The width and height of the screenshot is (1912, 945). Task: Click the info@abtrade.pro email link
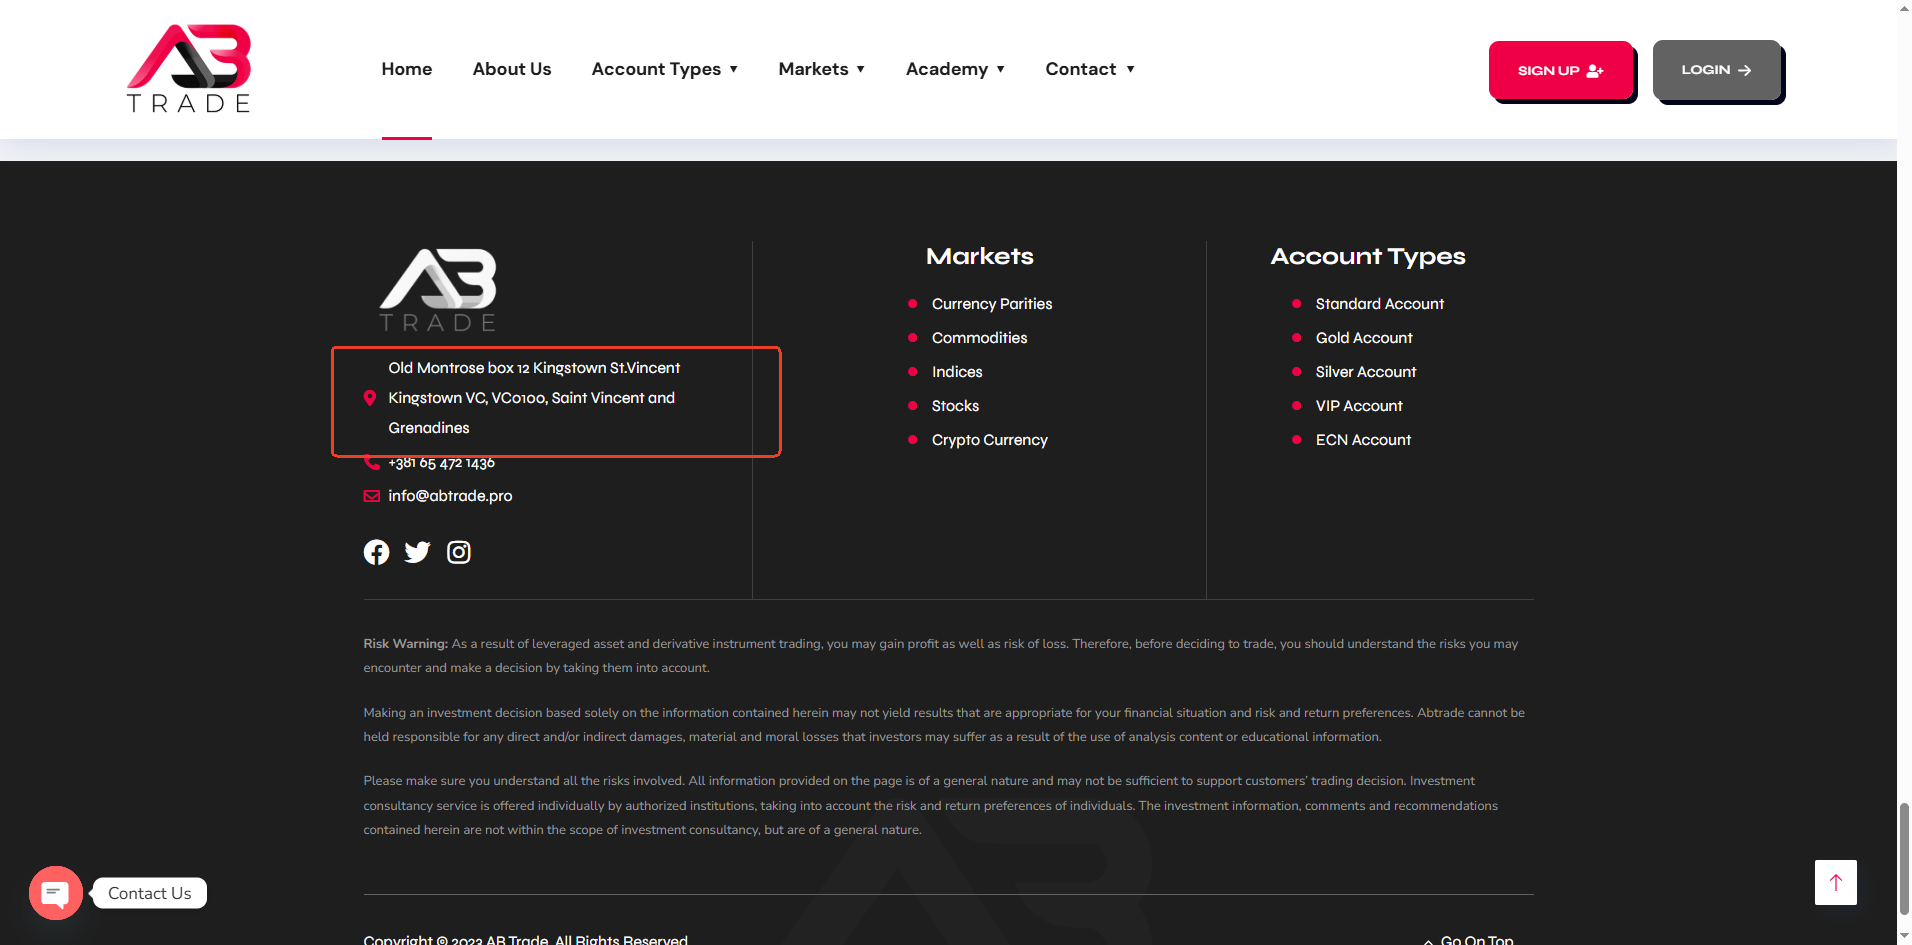(x=450, y=496)
